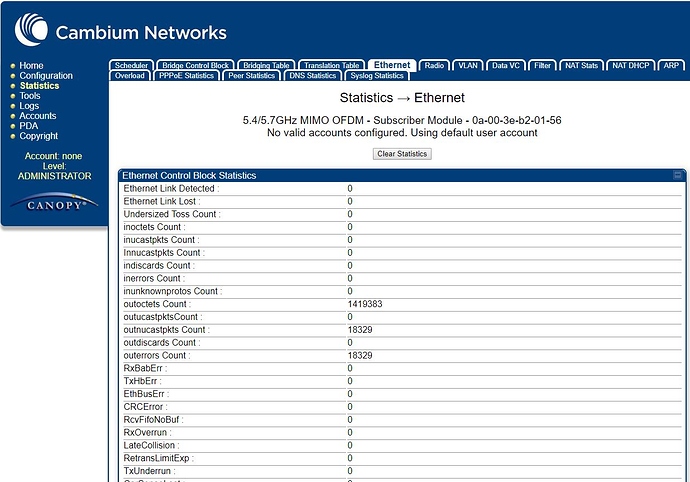The width and height of the screenshot is (690, 482).
Task: Click the outdiscards Count label
Action: (161, 342)
